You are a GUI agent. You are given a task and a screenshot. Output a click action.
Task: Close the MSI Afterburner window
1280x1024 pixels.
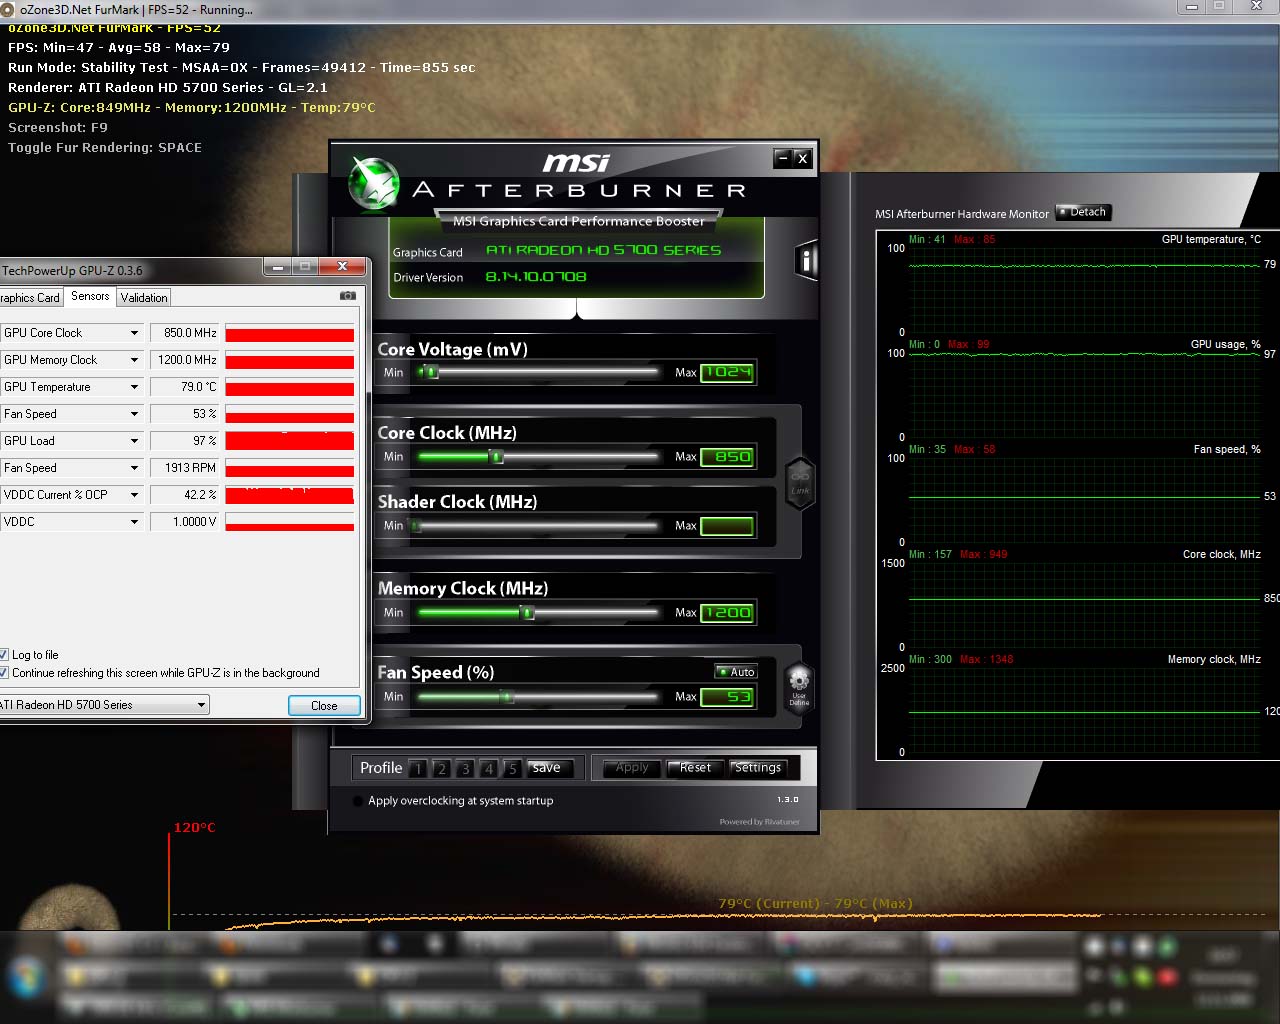pyautogui.click(x=802, y=158)
